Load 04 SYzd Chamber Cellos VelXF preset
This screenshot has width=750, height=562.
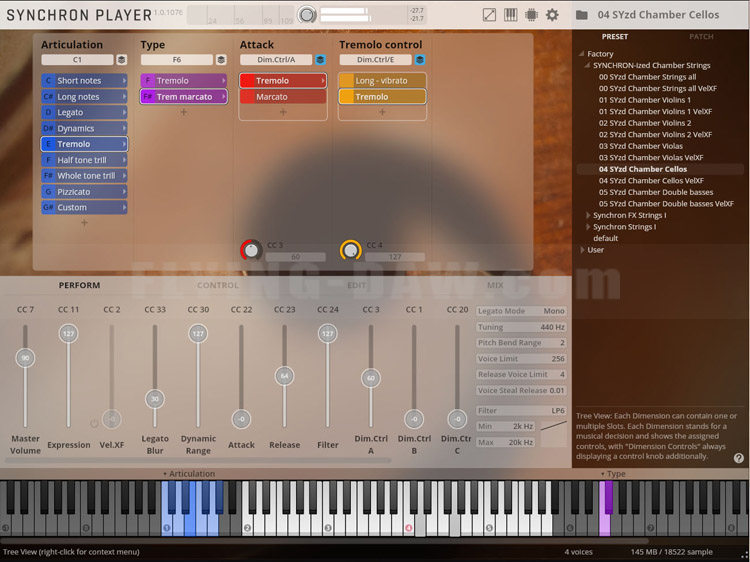[x=651, y=180]
